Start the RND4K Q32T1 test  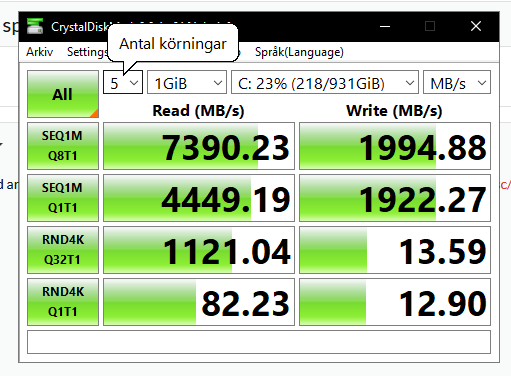63,250
